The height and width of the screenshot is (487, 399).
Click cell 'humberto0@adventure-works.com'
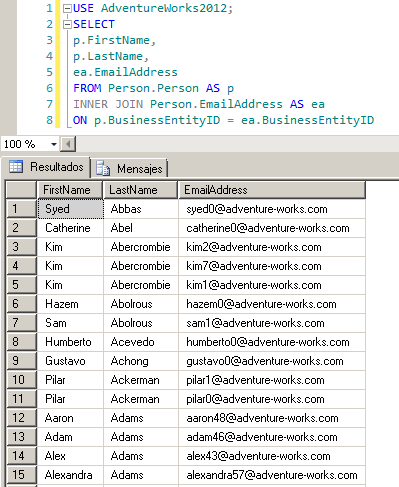pyautogui.click(x=272, y=342)
